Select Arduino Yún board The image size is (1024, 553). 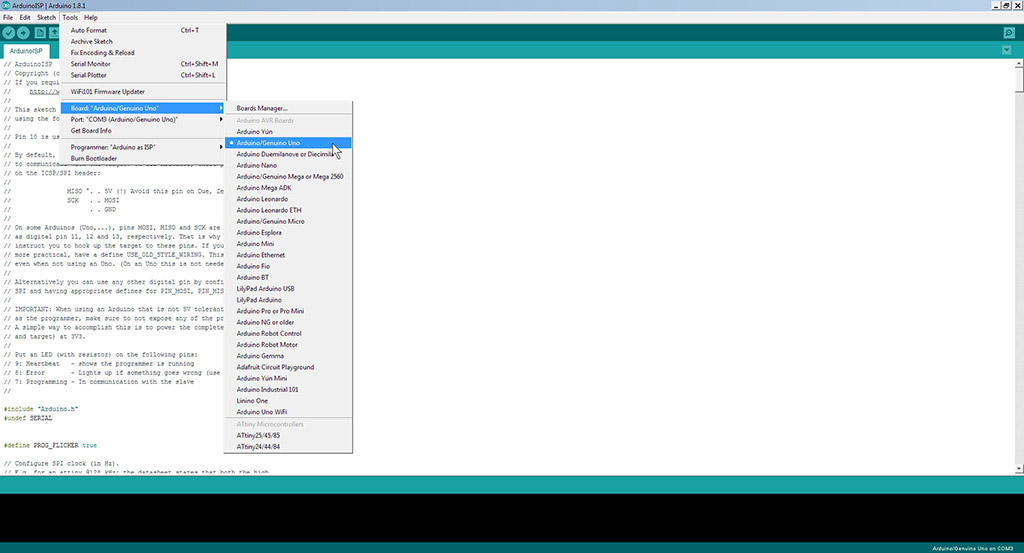[288, 131]
